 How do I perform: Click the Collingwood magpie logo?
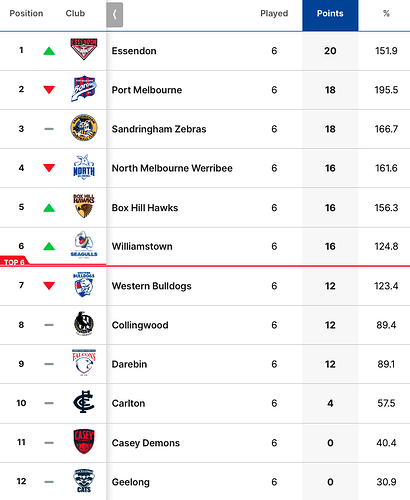coord(84,323)
